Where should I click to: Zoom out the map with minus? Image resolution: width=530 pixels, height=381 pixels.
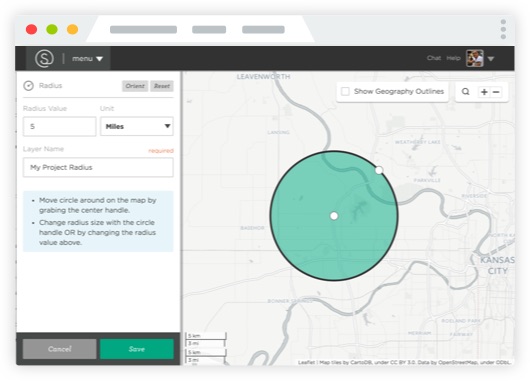pos(496,92)
